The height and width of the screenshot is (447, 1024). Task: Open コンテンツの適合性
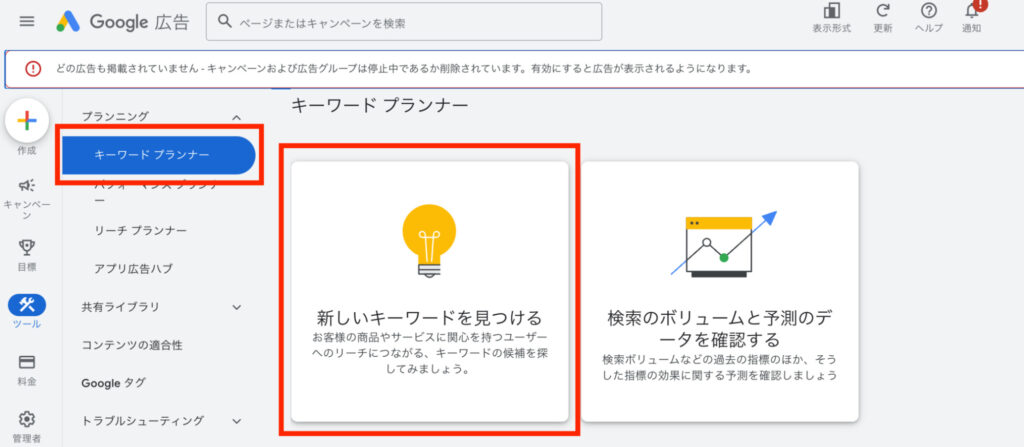coord(132,345)
